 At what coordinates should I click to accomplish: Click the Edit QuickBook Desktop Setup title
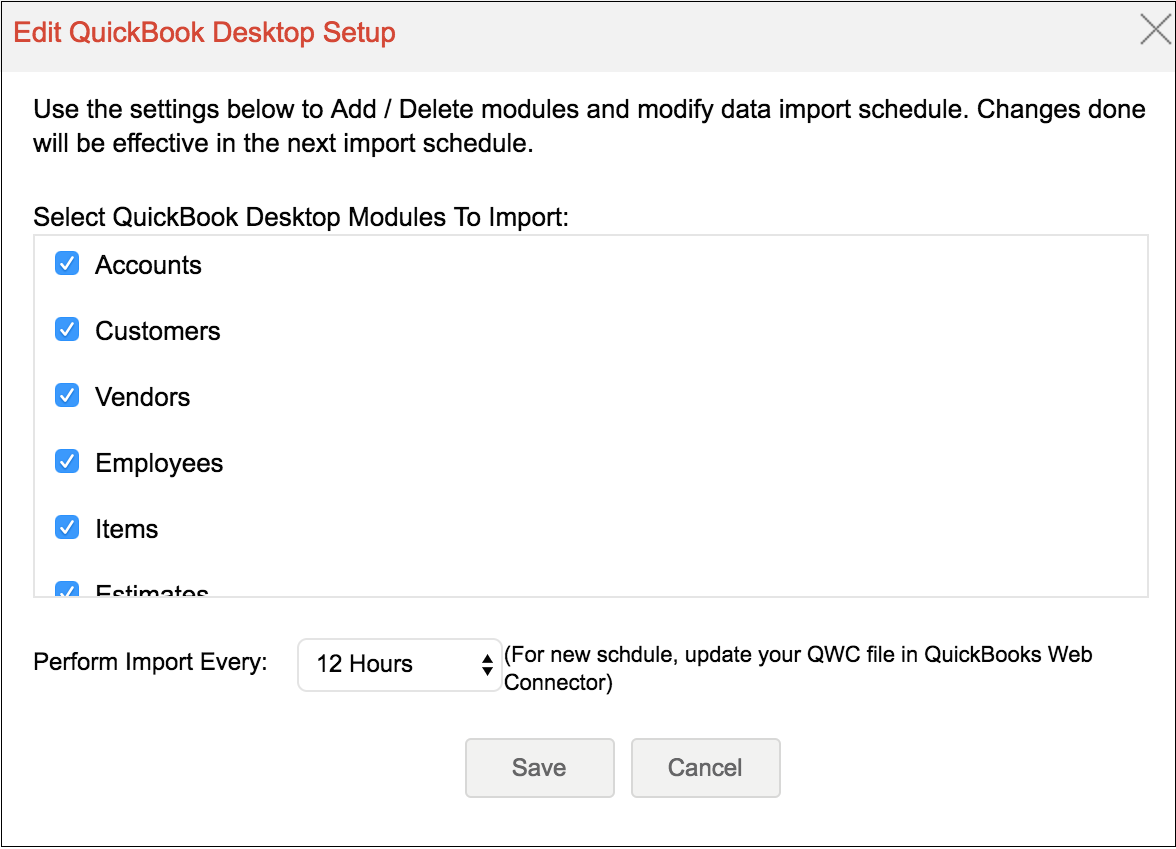click(x=204, y=32)
